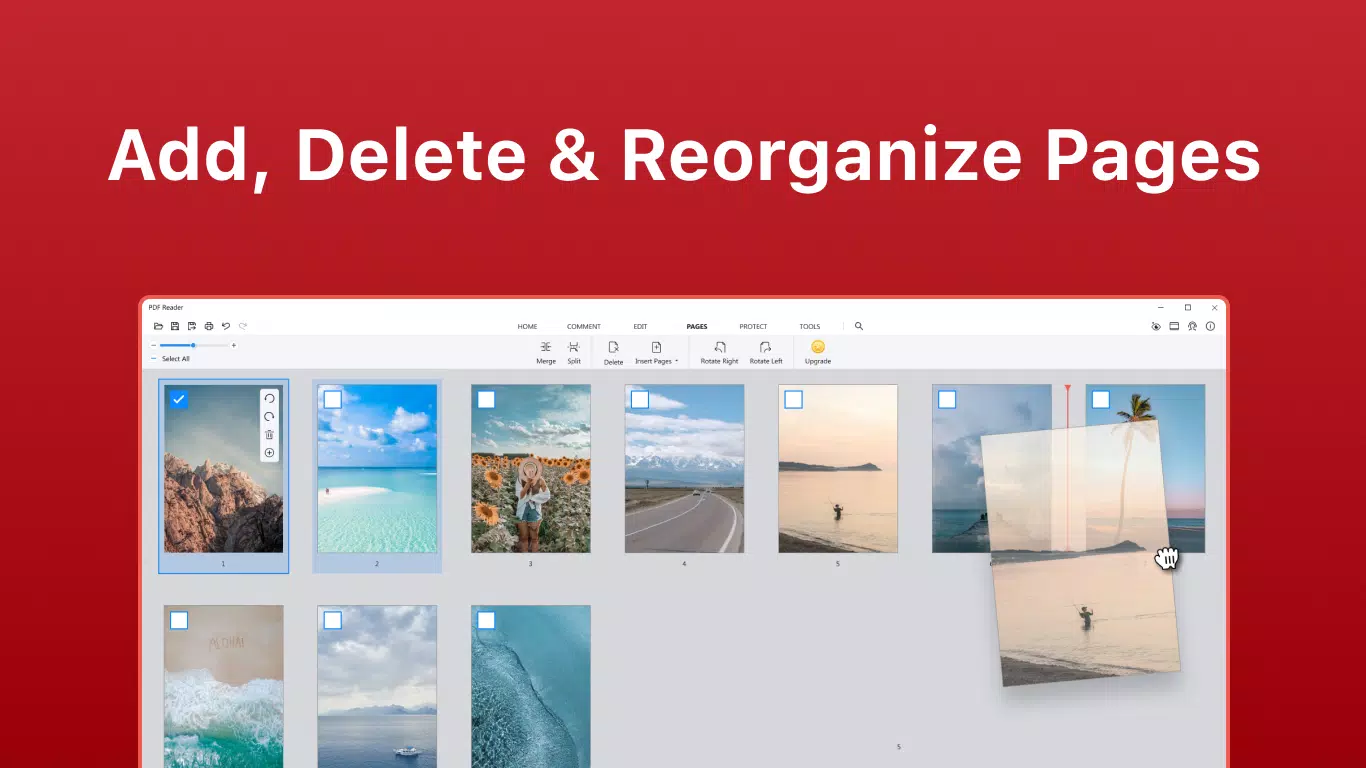Click the trash icon on page 1
Screen dimensions: 1366x768
point(269,435)
